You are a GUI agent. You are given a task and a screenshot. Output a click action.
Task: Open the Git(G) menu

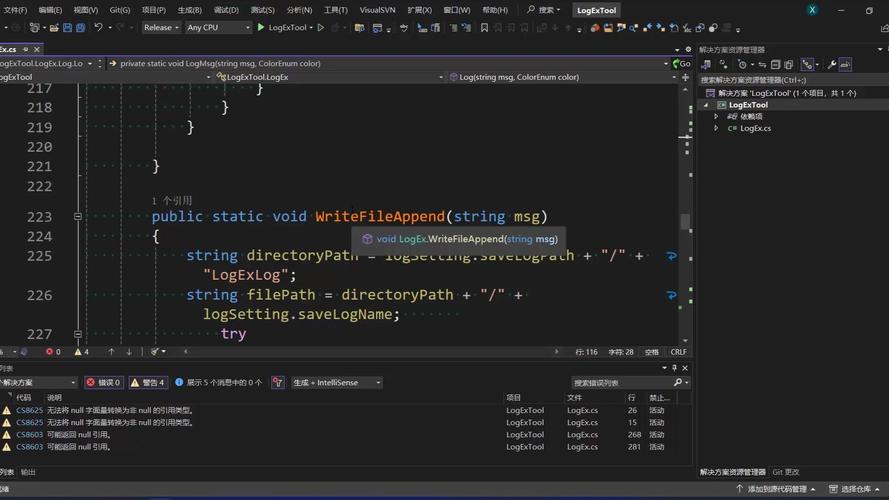pyautogui.click(x=120, y=10)
